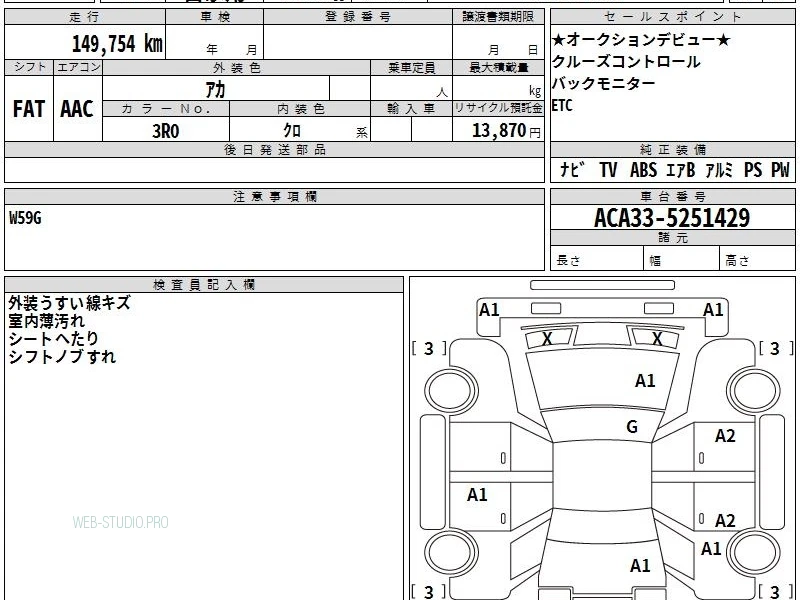The width and height of the screenshot is (800, 600).
Task: Click the リサイクル預託金 header cell
Action: click(498, 108)
